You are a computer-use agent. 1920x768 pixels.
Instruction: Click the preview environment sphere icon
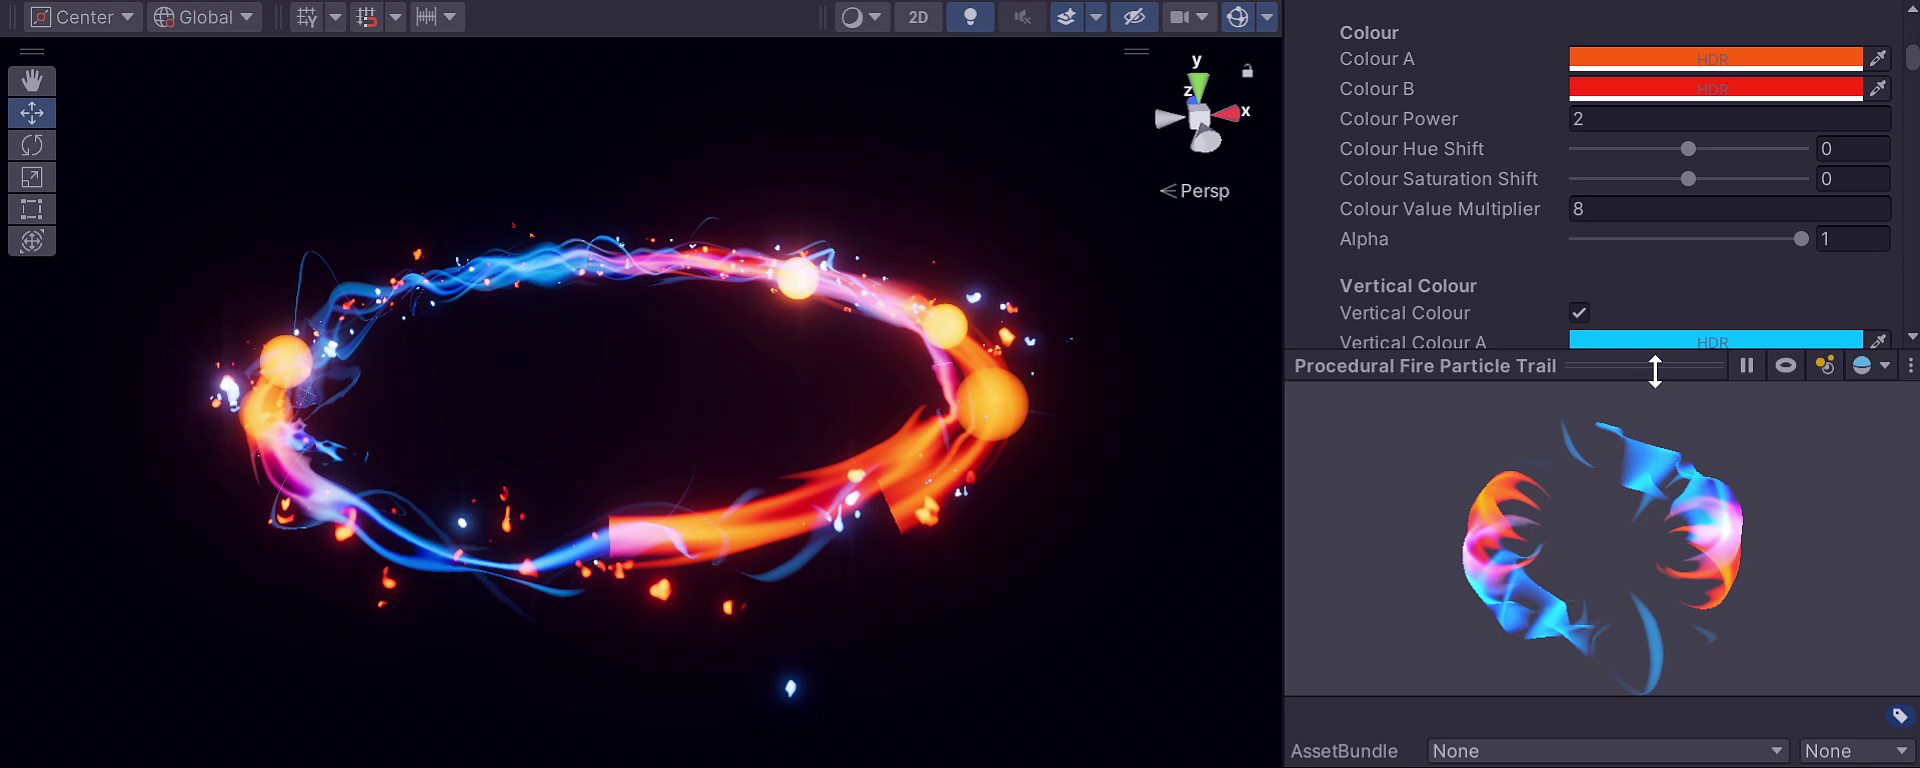(x=1862, y=366)
